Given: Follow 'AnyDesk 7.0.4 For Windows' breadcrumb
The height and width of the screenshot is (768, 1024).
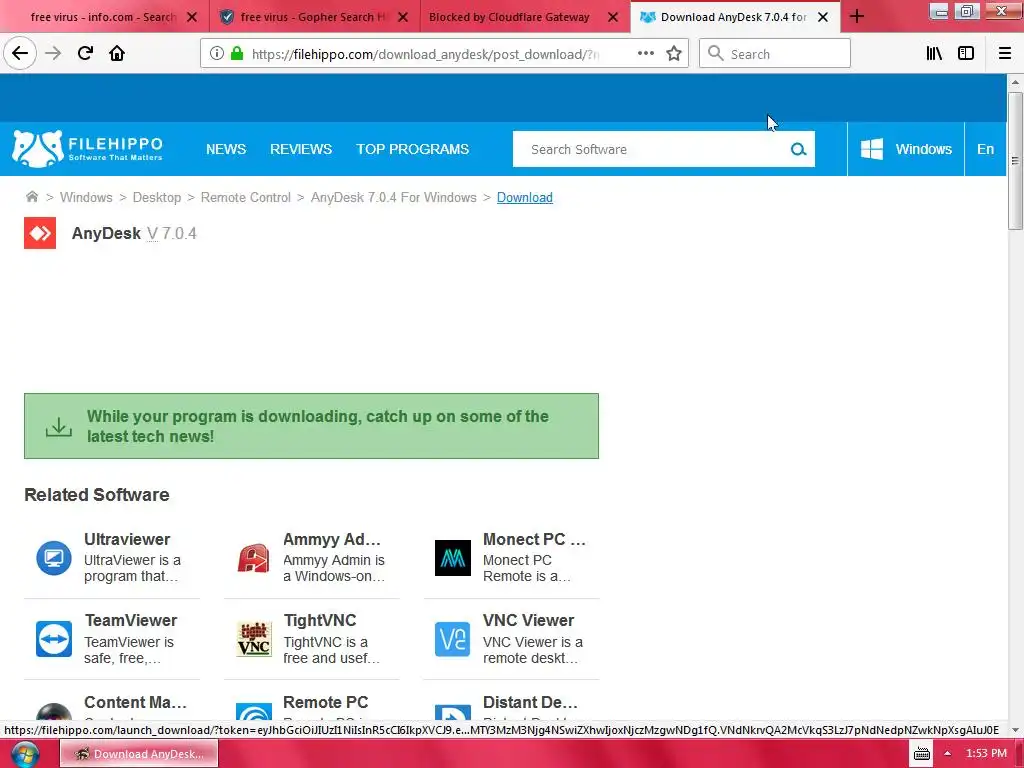Looking at the screenshot, I should pyautogui.click(x=394, y=197).
